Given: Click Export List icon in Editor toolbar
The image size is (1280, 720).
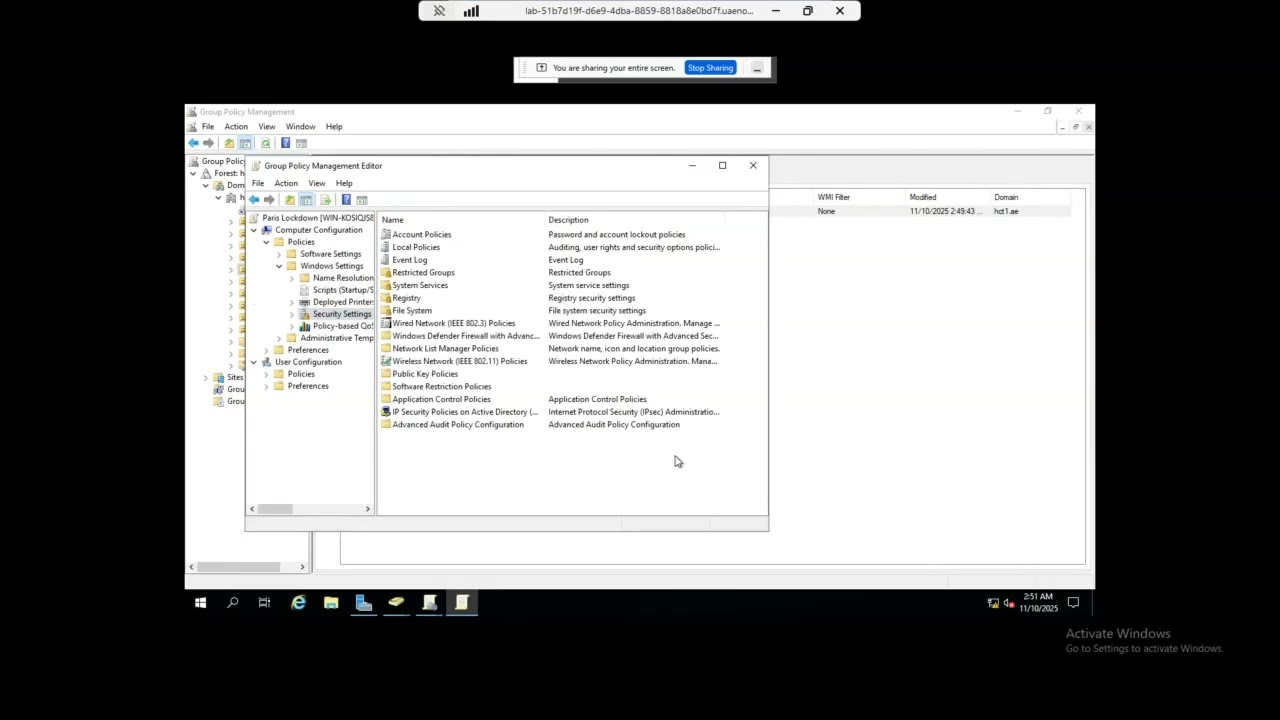Looking at the screenshot, I should (x=326, y=200).
